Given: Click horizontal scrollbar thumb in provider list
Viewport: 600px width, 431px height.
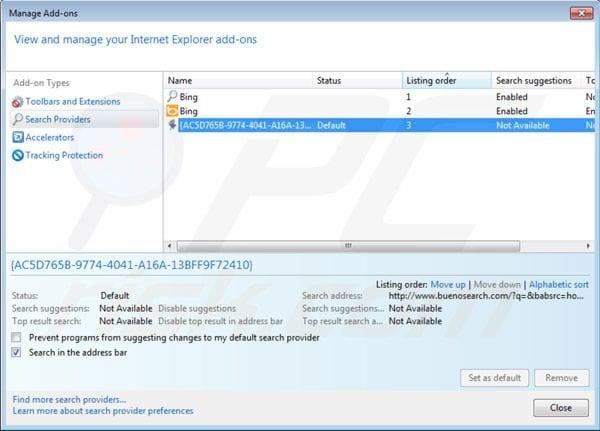Looking at the screenshot, I should pyautogui.click(x=348, y=246).
